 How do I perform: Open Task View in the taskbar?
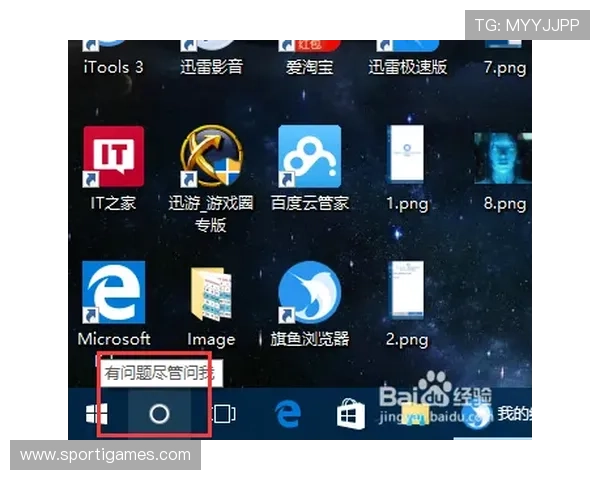click(224, 414)
